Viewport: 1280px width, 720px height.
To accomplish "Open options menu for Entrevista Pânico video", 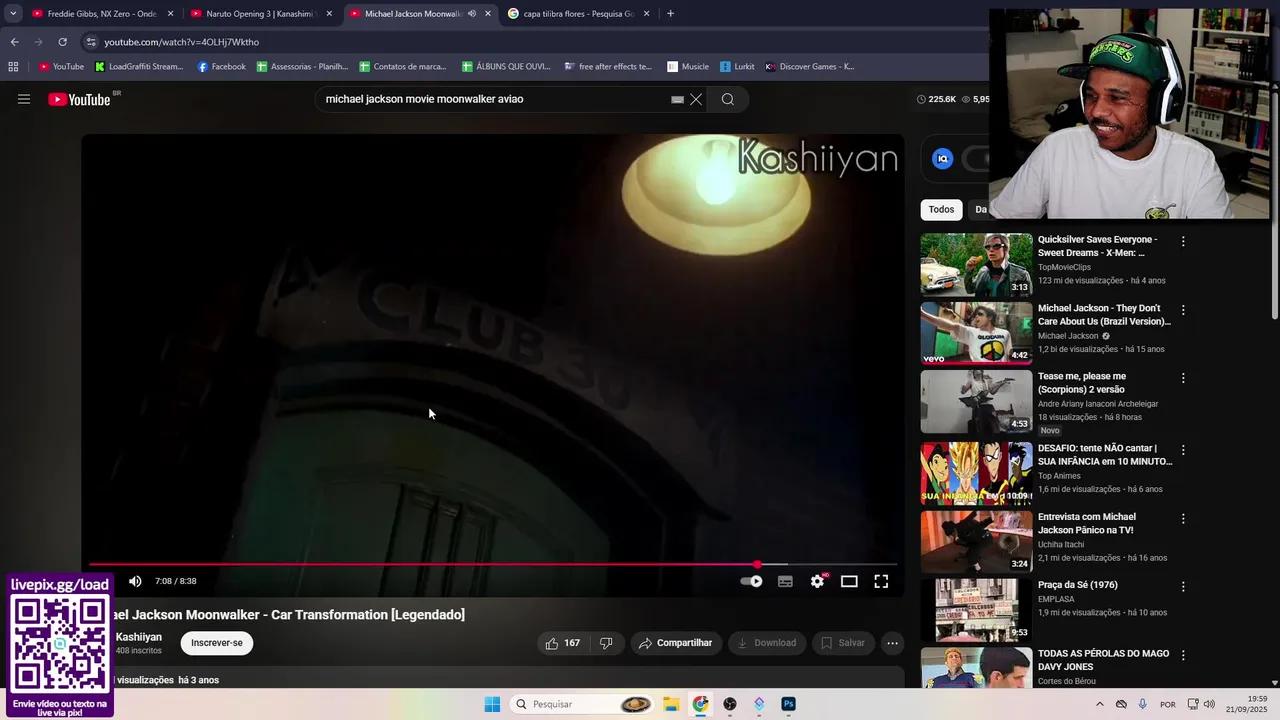I will [1183, 518].
